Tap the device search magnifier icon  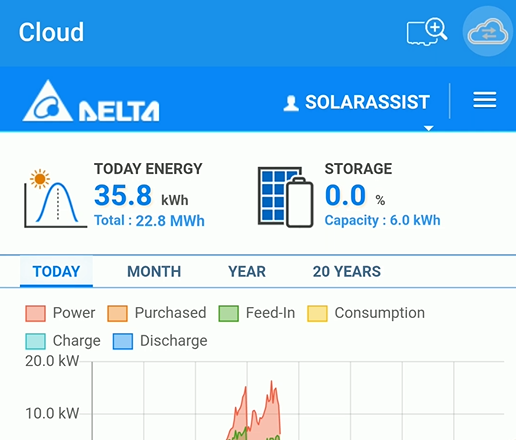click(x=427, y=32)
